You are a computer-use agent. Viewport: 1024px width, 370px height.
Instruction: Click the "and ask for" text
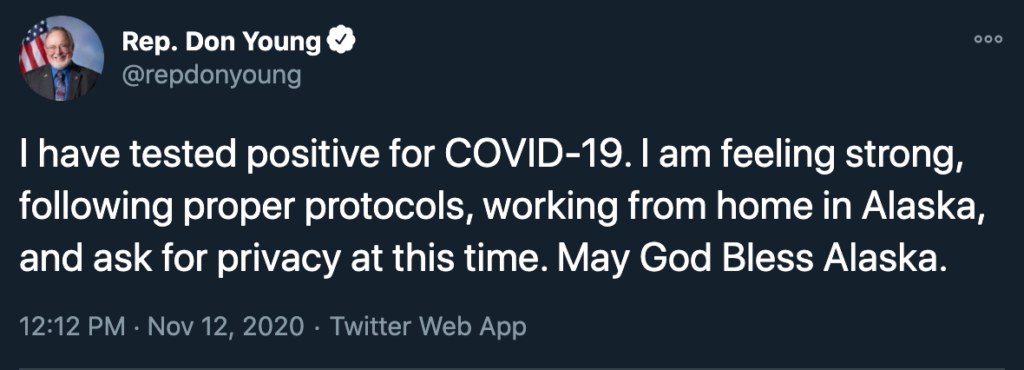point(113,259)
